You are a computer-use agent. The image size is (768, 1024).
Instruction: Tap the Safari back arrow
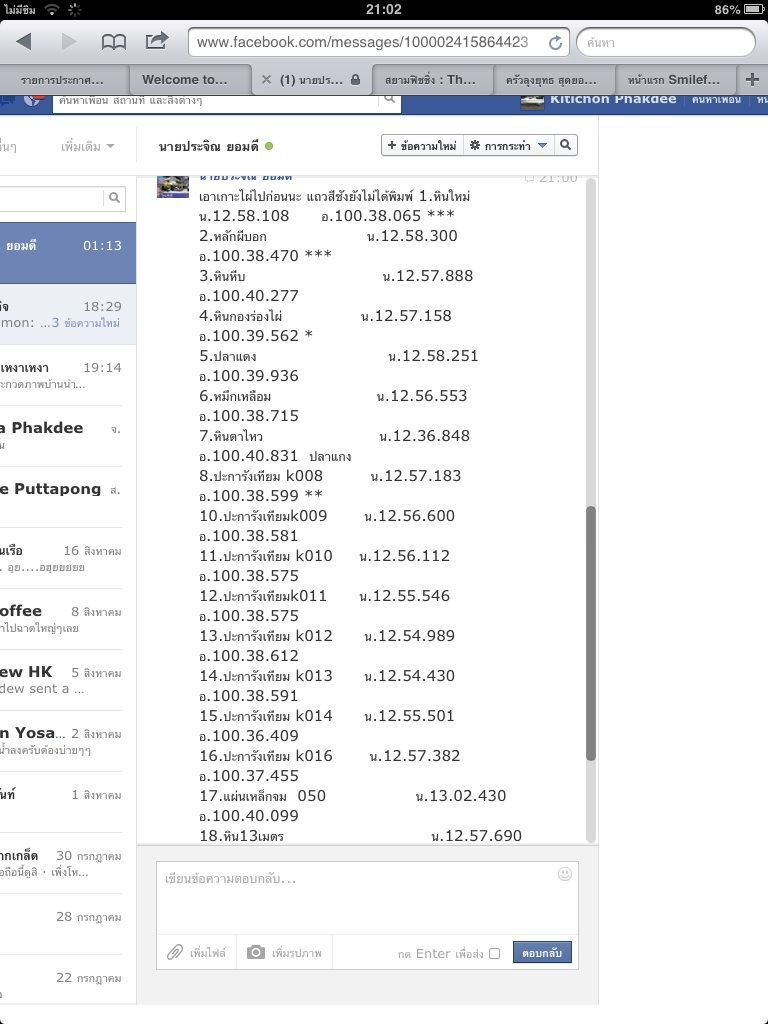(x=24, y=41)
